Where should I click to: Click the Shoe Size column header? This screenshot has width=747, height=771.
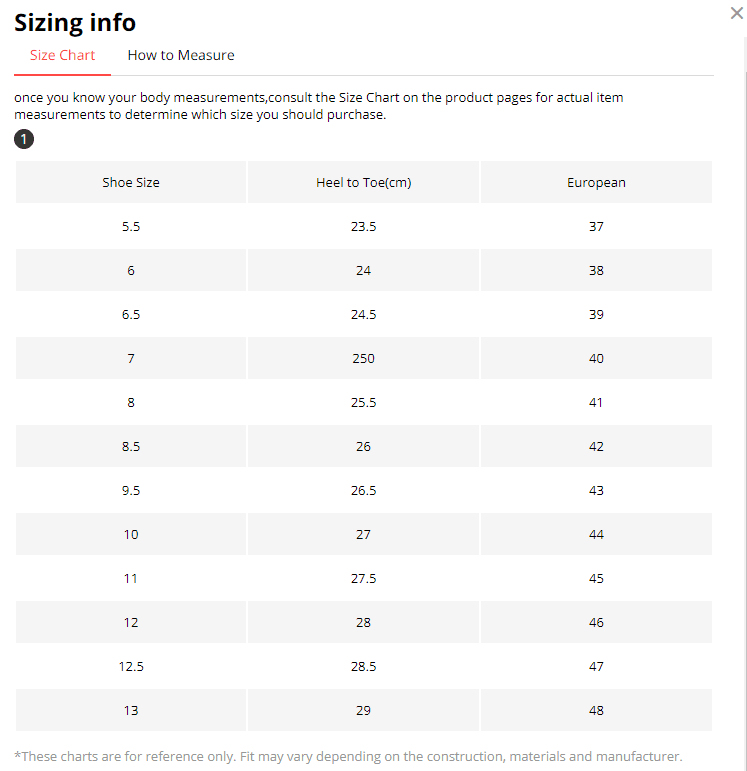click(131, 183)
